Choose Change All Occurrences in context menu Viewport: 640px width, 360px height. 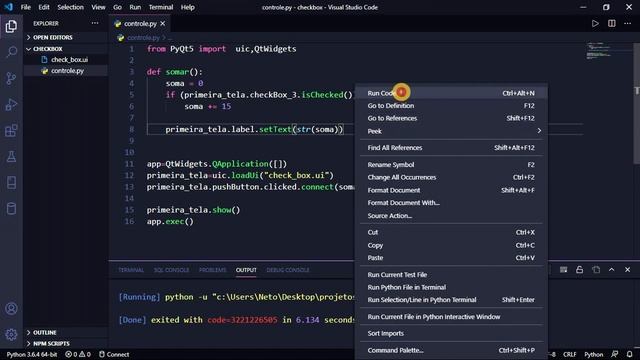point(451,178)
